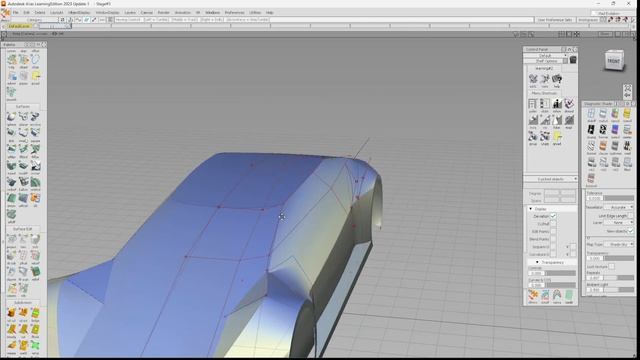Adjust the Repeats slider
The height and width of the screenshot is (360, 640).
[619, 278]
